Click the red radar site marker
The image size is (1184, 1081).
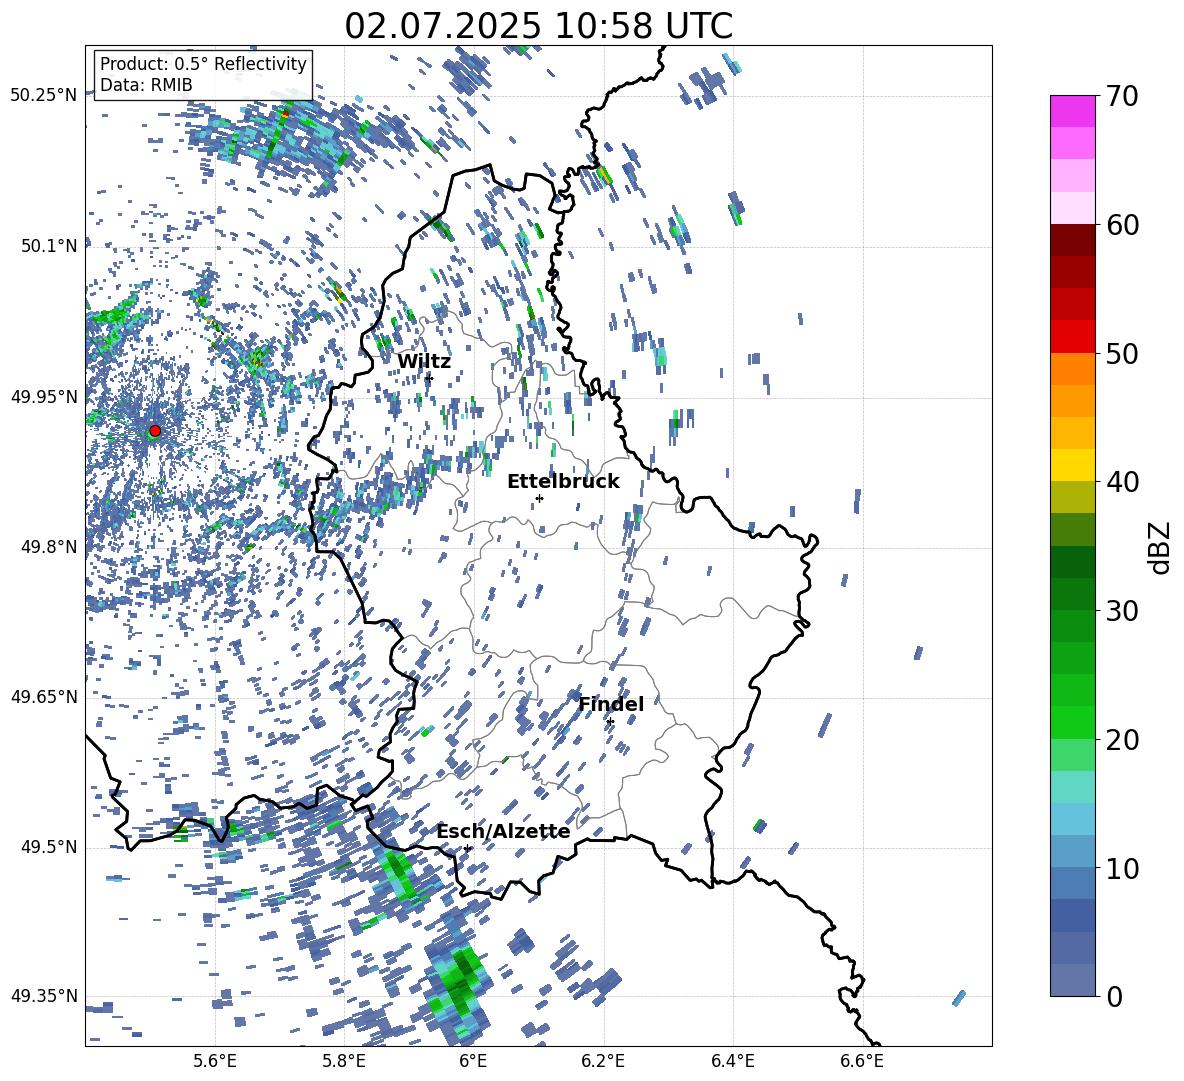pos(155,431)
